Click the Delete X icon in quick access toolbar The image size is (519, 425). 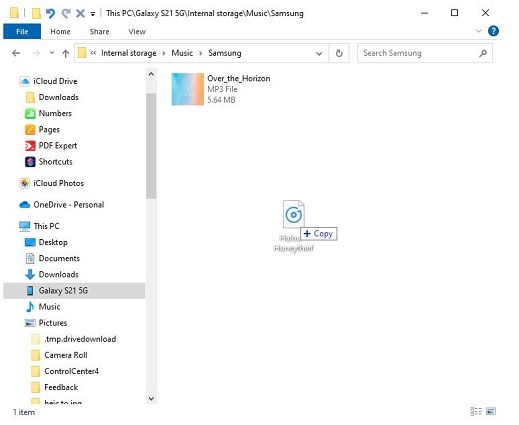[80, 13]
